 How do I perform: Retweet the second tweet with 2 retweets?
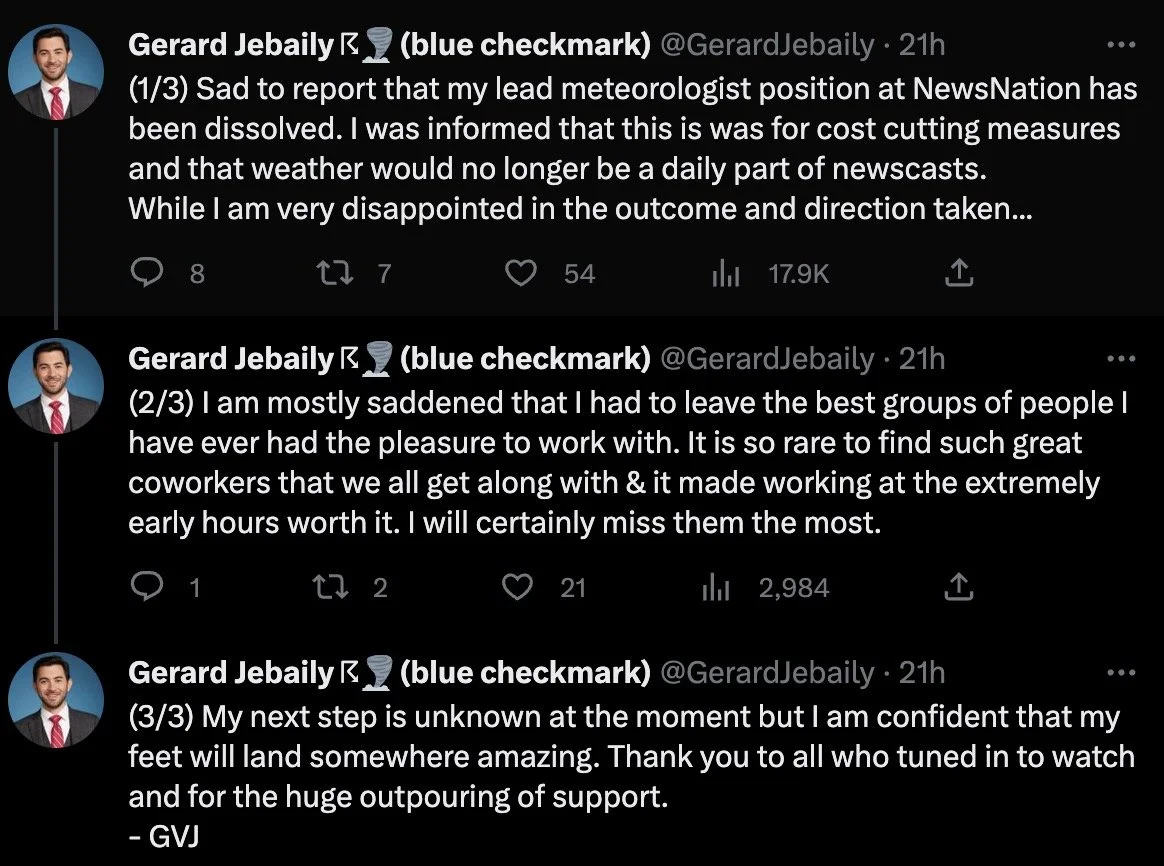pyautogui.click(x=331, y=588)
